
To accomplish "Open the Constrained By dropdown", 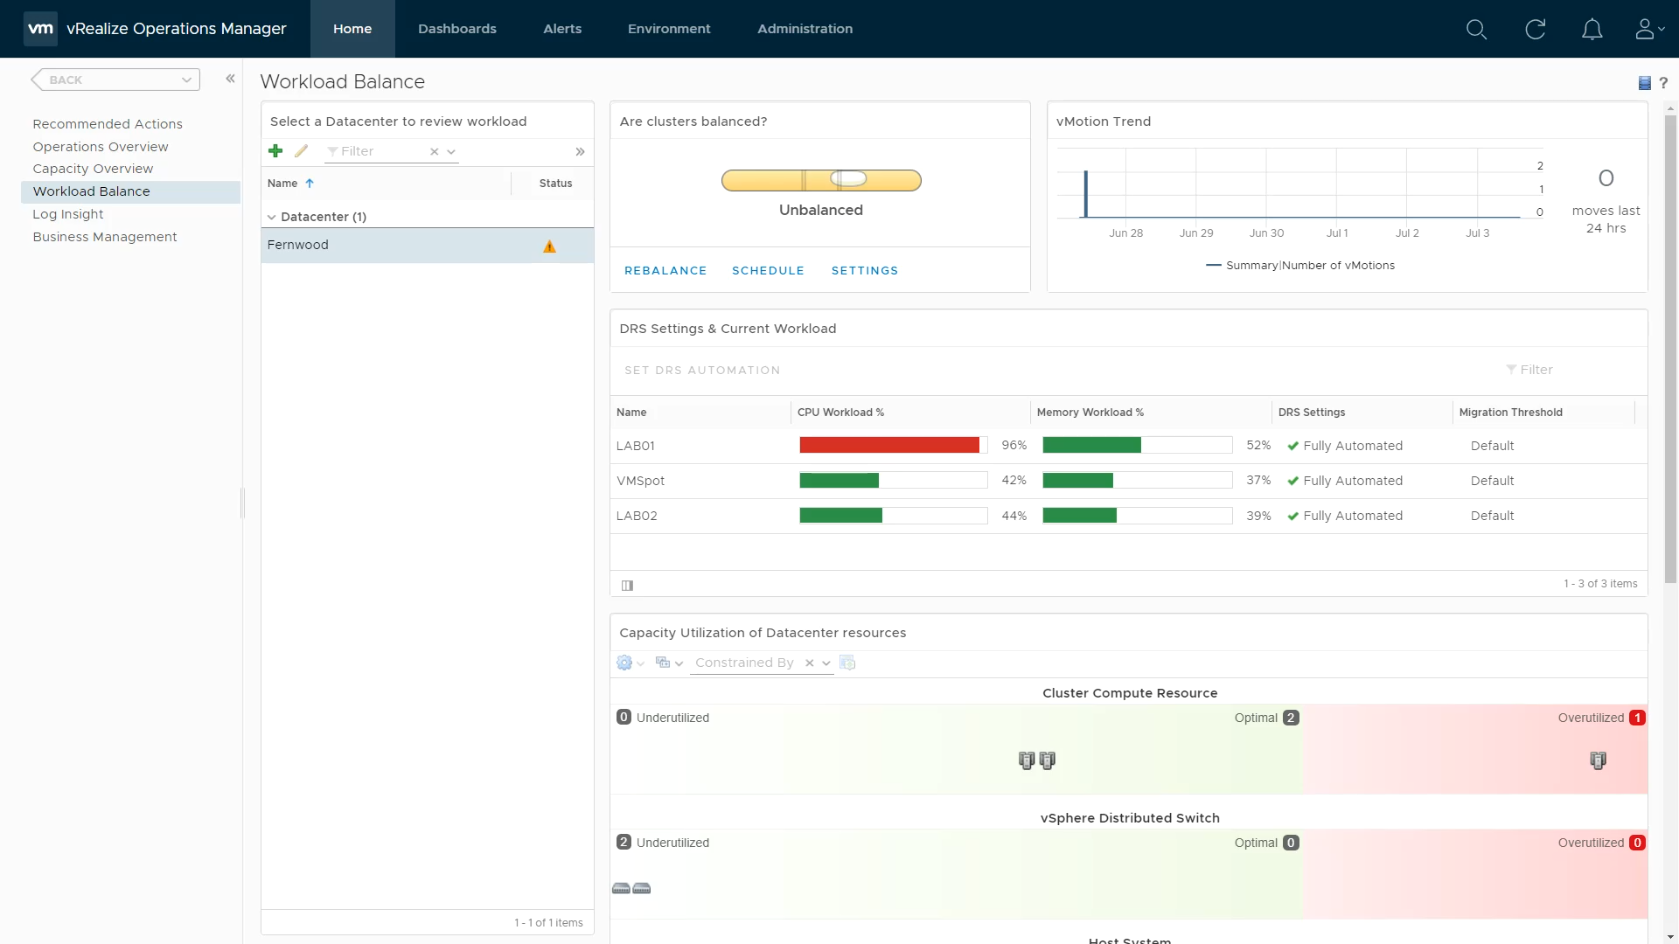I will point(826,663).
